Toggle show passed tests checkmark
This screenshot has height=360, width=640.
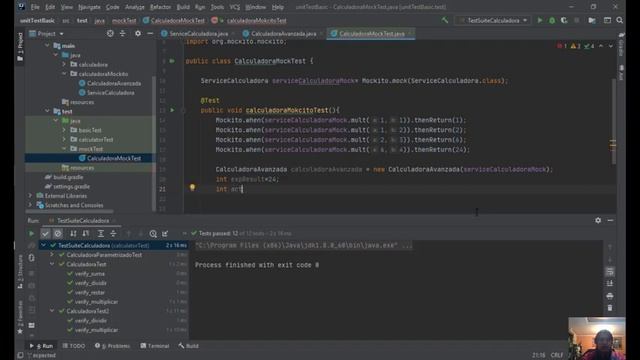click(45, 233)
